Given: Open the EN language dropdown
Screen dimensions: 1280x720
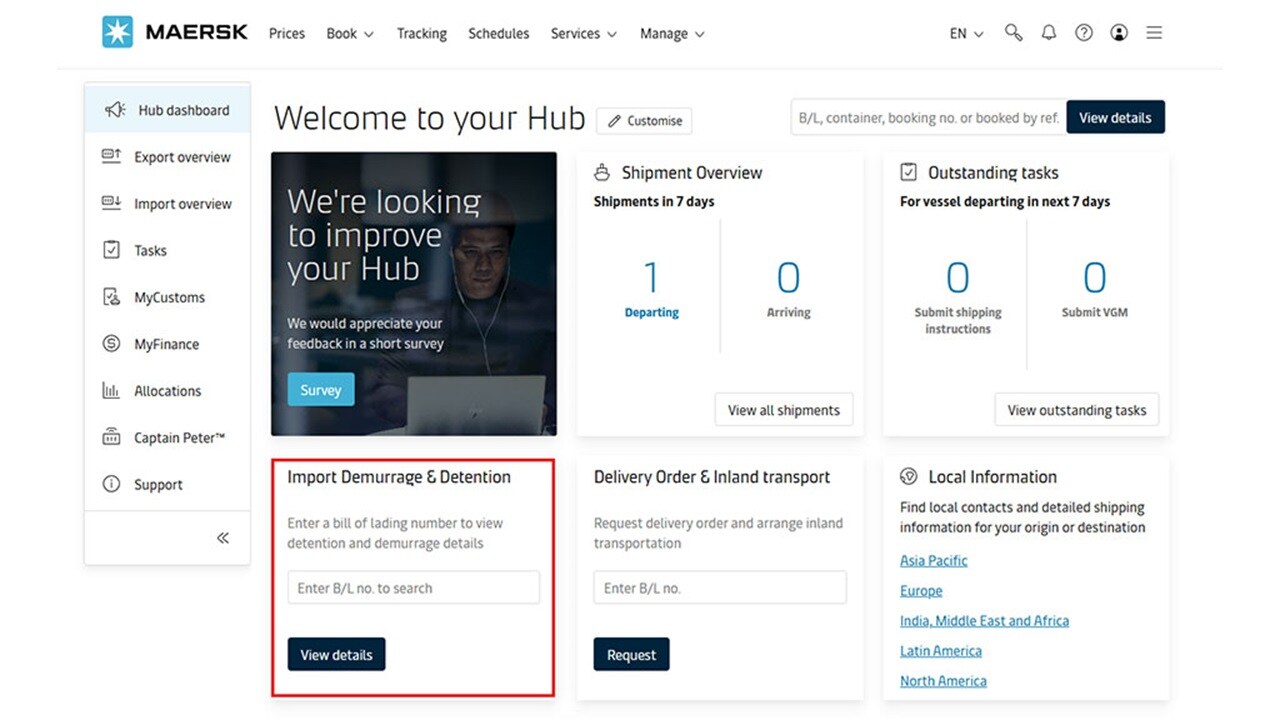Looking at the screenshot, I should (x=963, y=32).
